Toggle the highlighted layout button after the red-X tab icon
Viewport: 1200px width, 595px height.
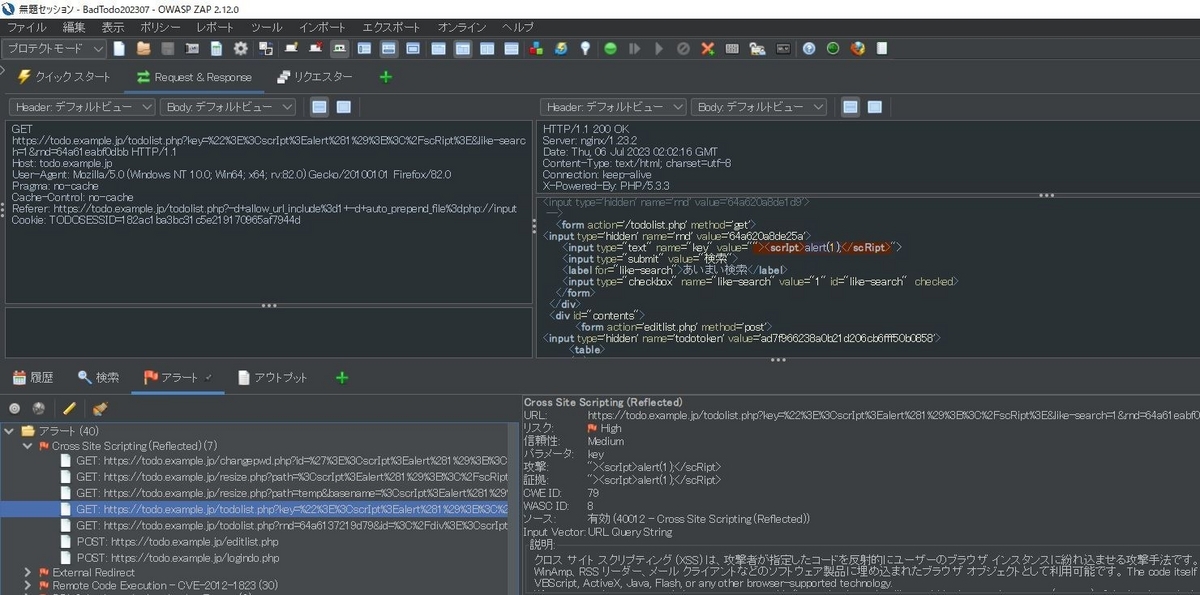(x=340, y=48)
